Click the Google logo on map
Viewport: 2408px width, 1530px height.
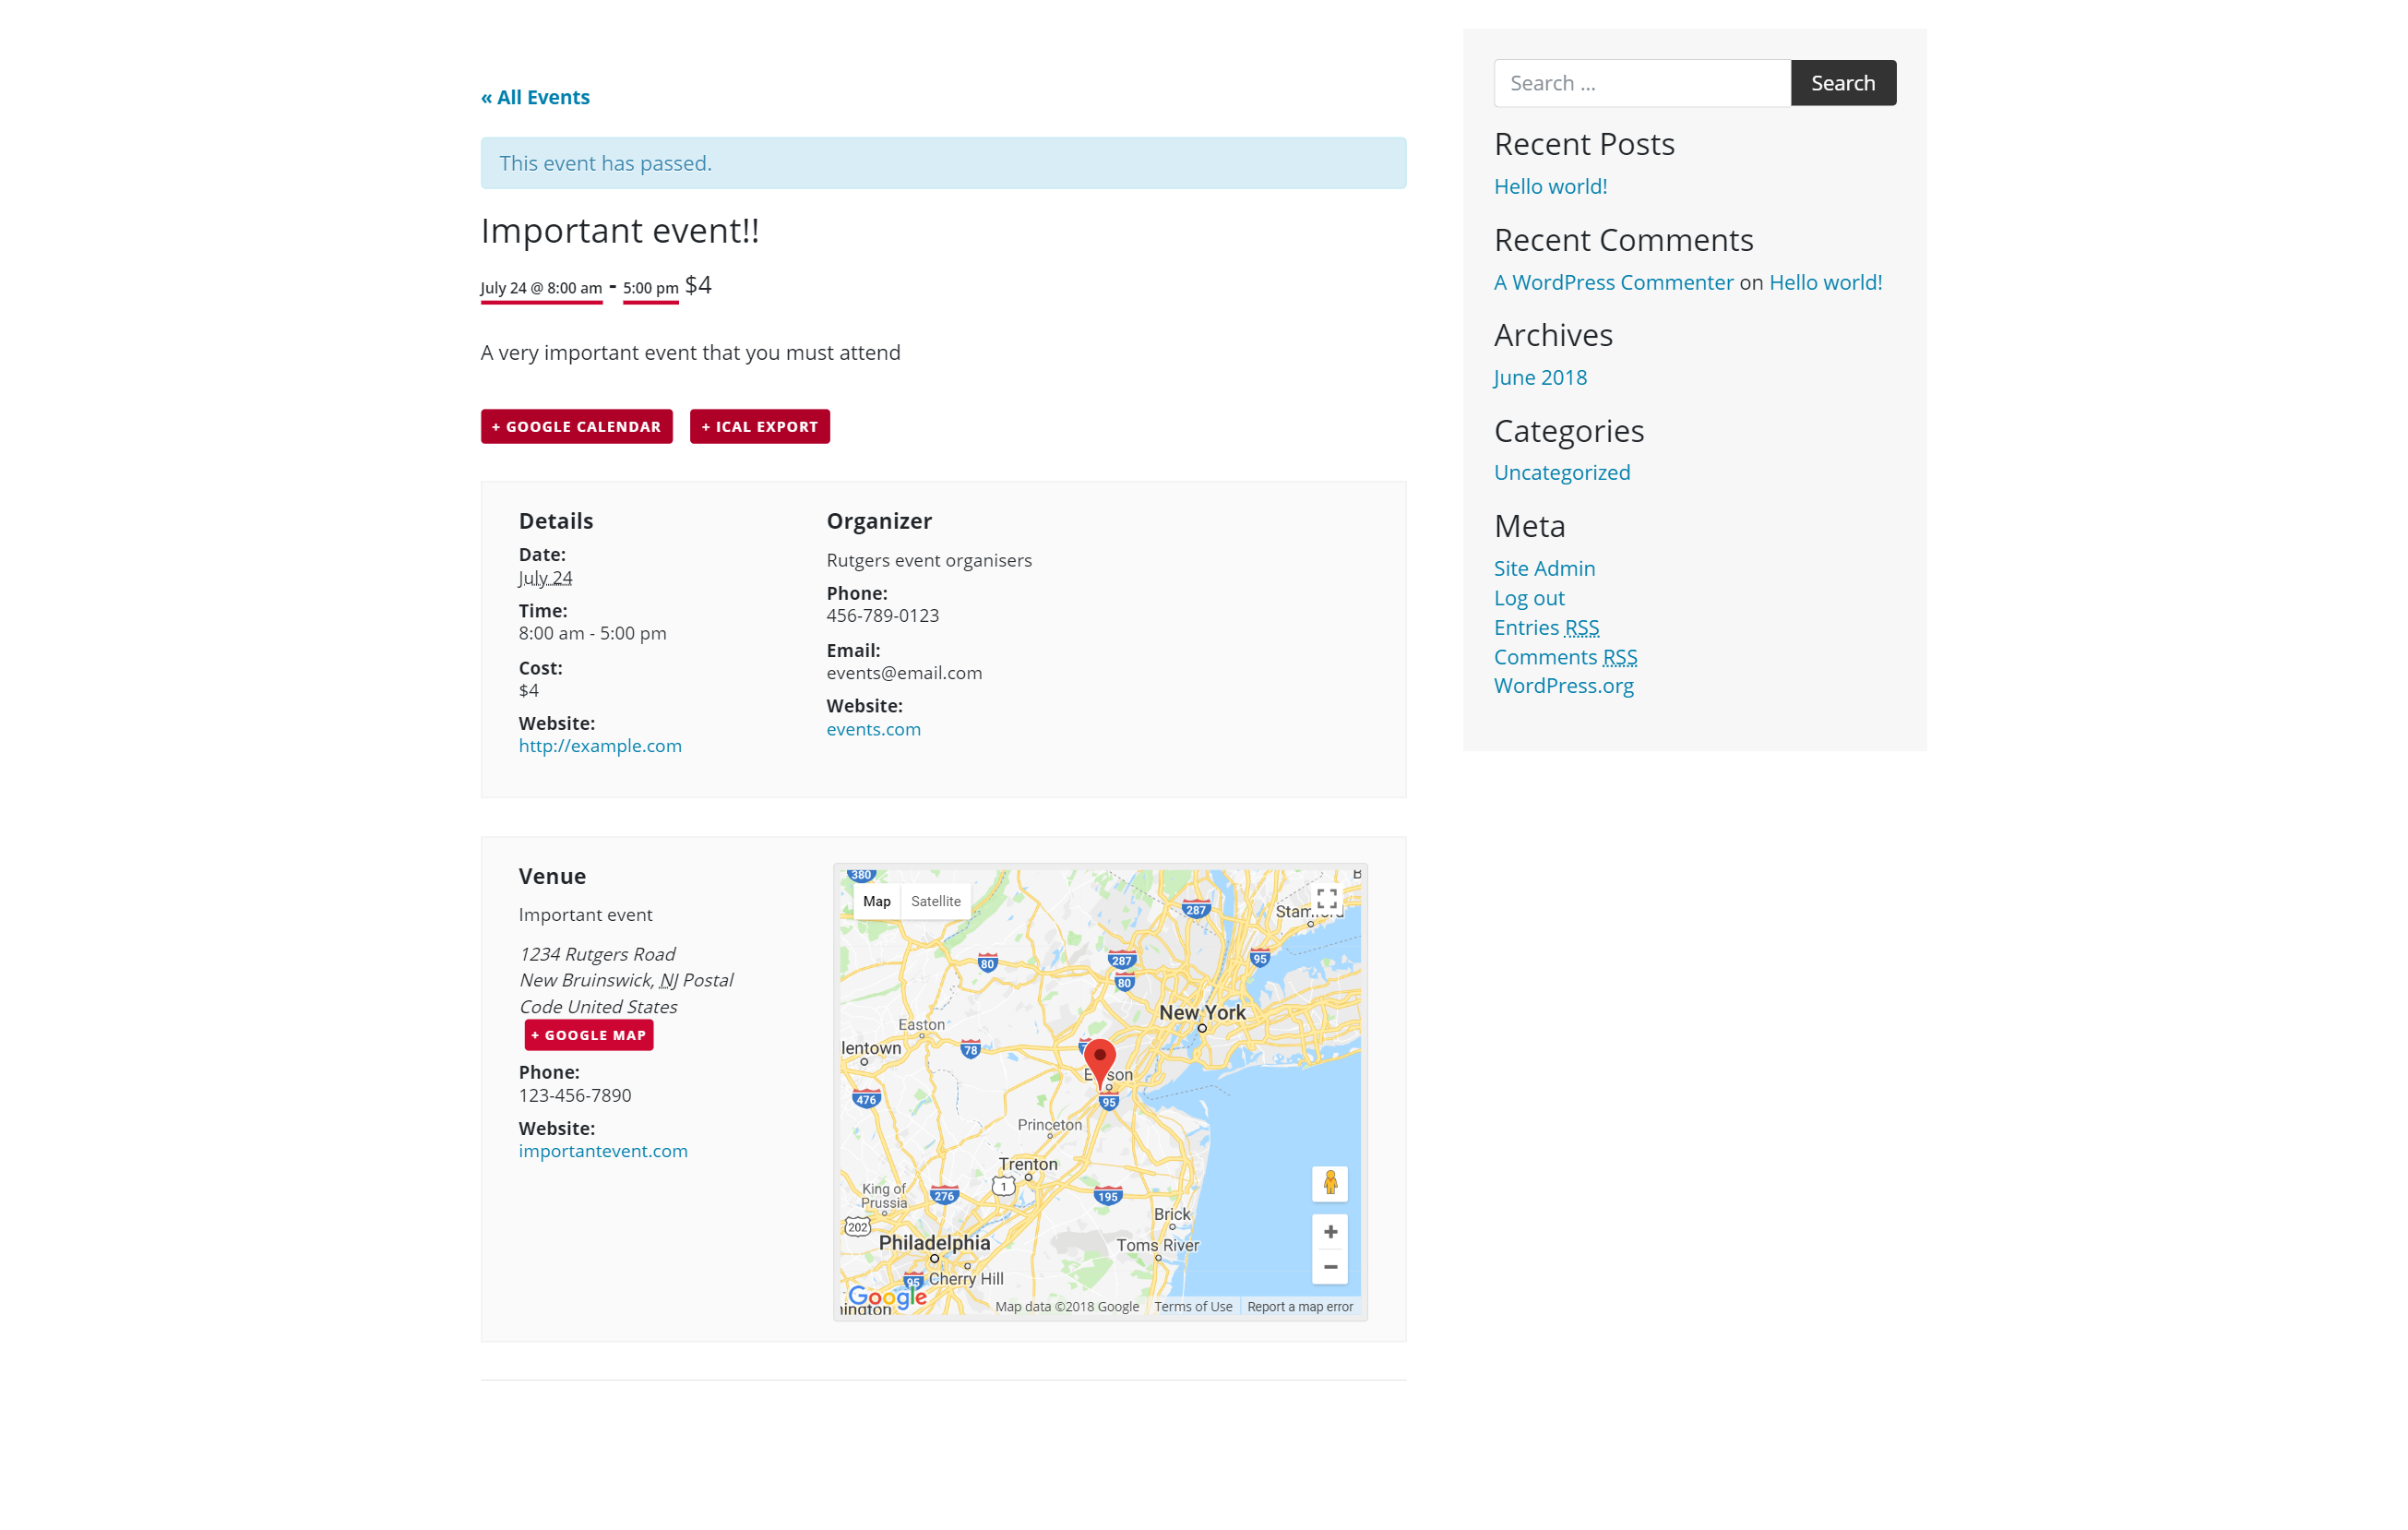coord(886,1297)
